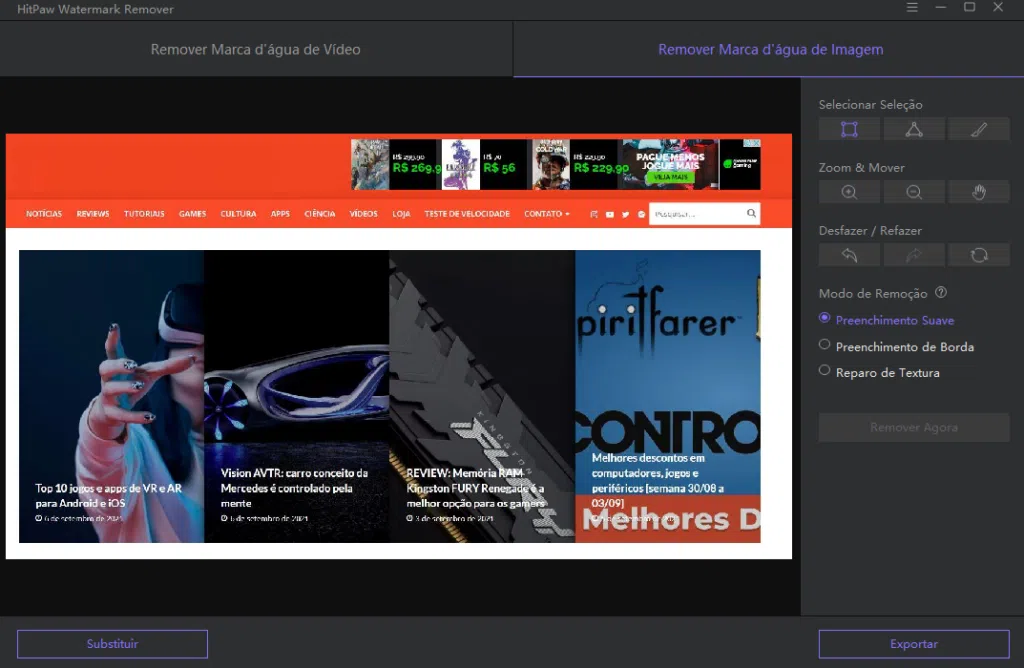Select the brush selection tool
Viewport: 1024px width, 668px height.
pyautogui.click(x=978, y=129)
